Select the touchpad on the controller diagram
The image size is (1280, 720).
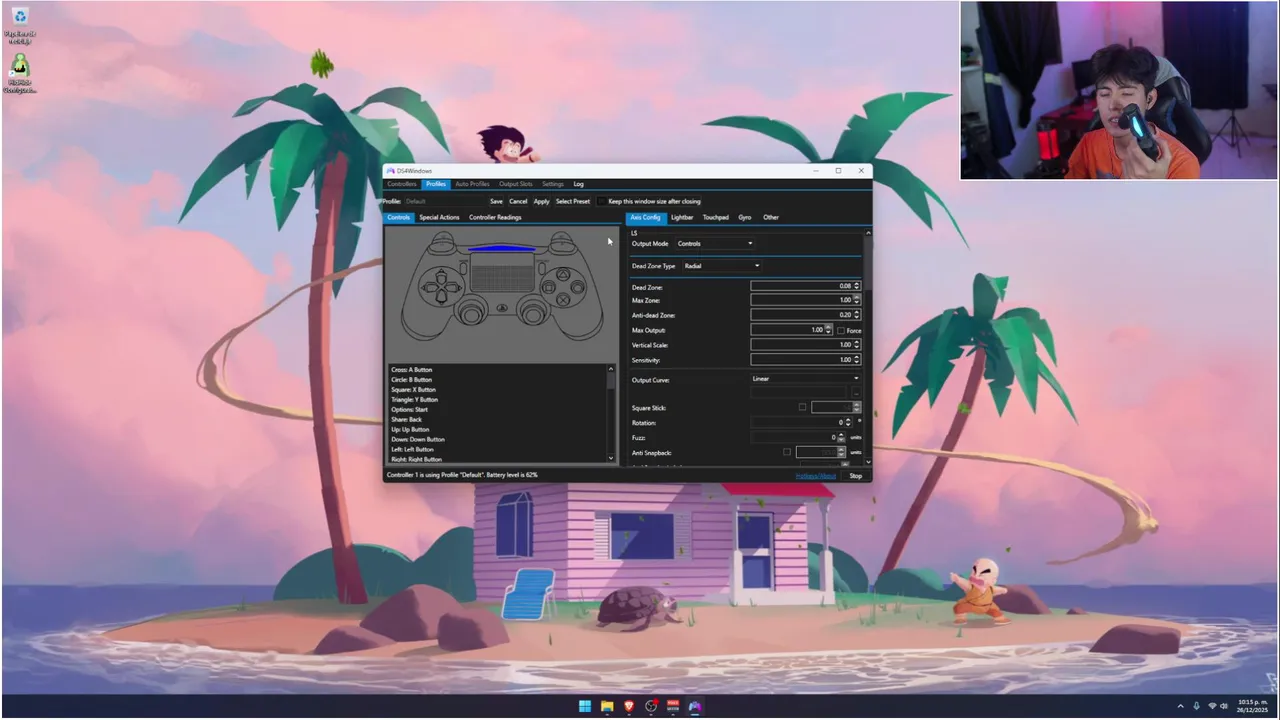502,272
